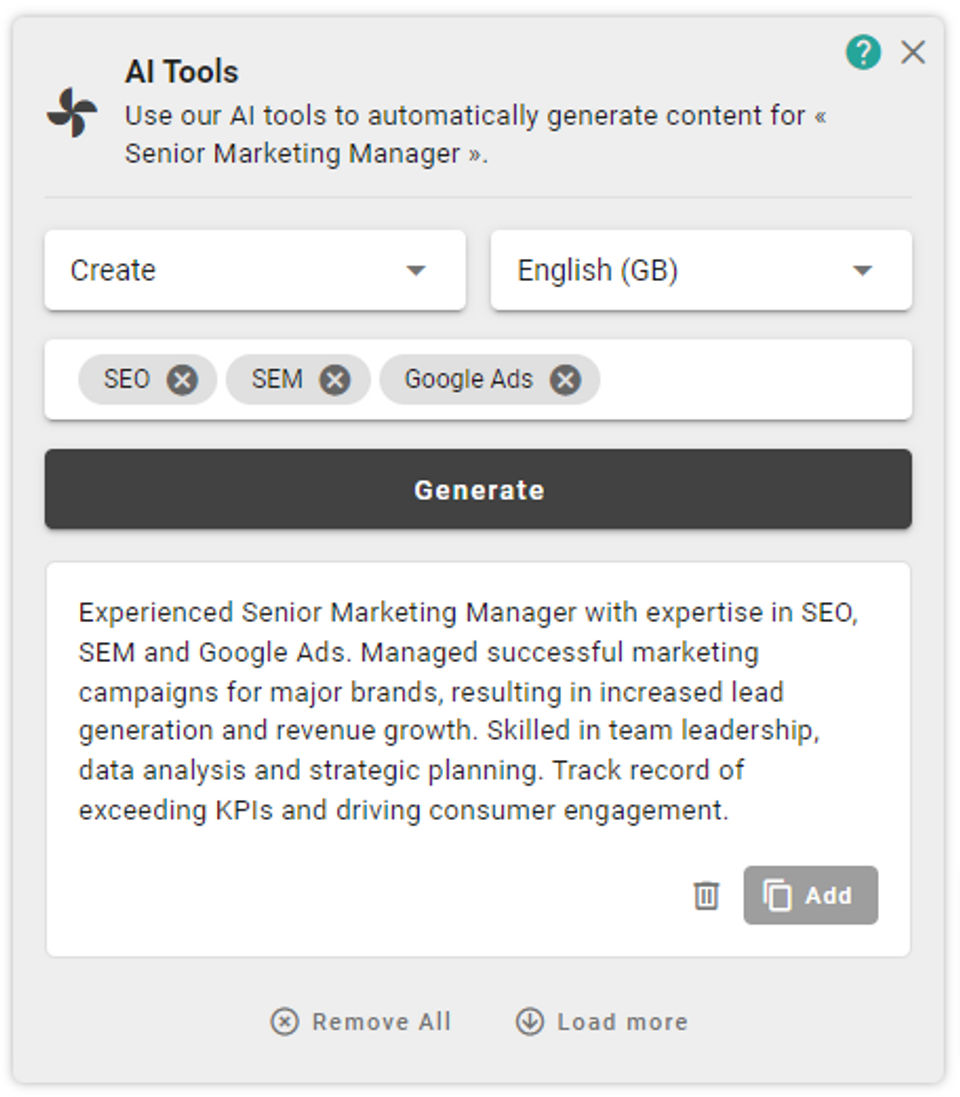The width and height of the screenshot is (960, 1097).
Task: Click the Remove All link
Action: [381, 1021]
